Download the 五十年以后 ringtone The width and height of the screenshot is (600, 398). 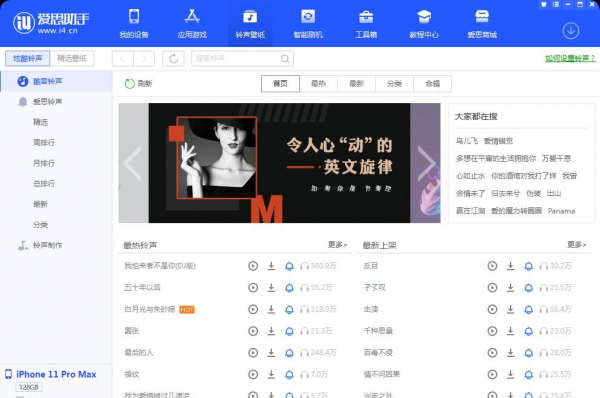(x=271, y=287)
